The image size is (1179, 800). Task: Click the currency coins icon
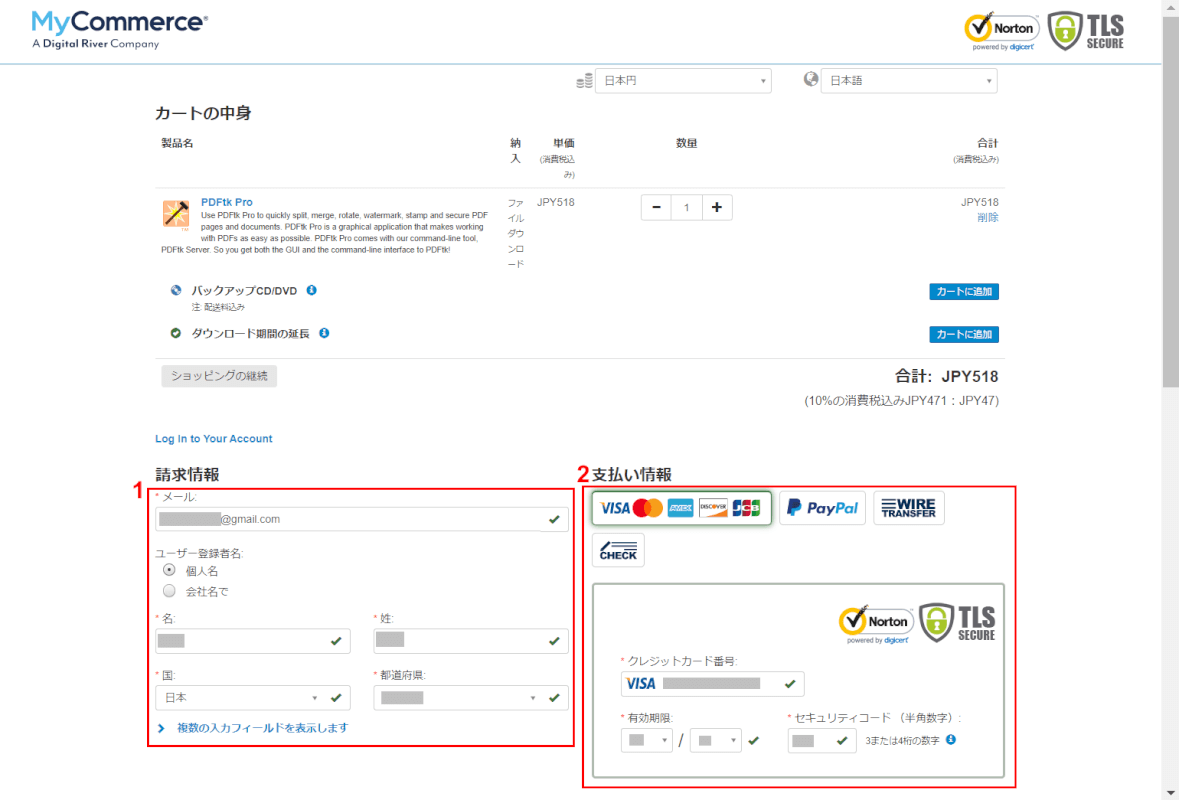click(584, 80)
